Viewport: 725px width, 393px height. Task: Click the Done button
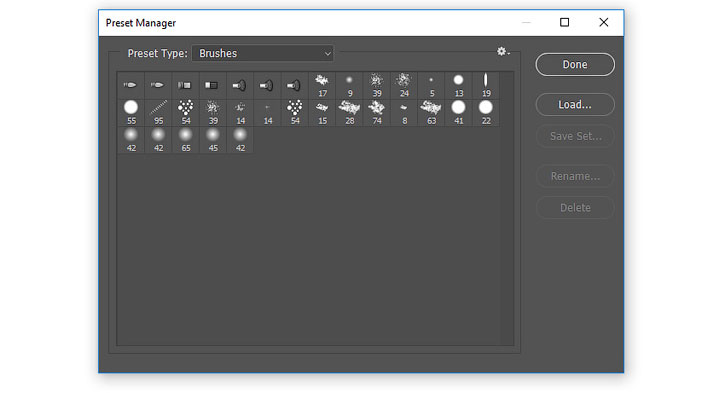(575, 64)
